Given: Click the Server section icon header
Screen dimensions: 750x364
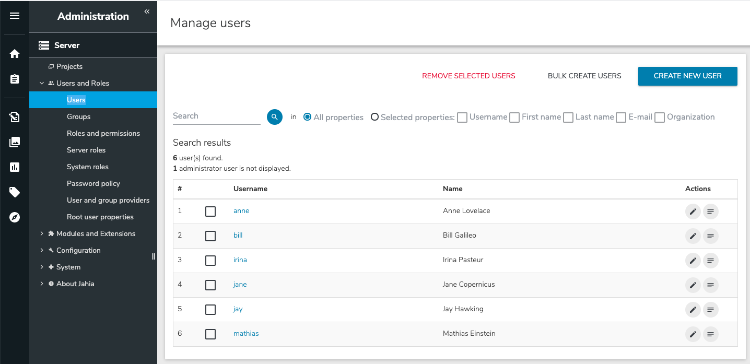Looking at the screenshot, I should click(x=44, y=45).
